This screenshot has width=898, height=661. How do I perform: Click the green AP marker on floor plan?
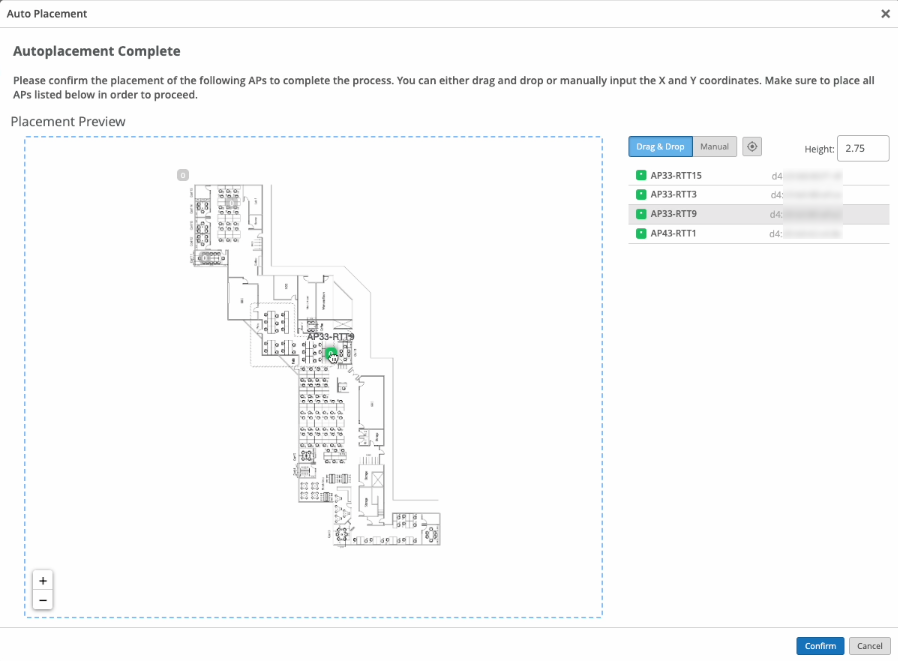(330, 354)
